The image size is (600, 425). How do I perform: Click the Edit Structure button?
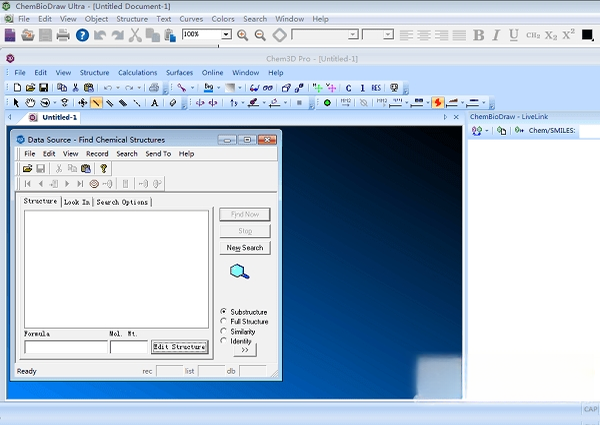tap(179, 347)
